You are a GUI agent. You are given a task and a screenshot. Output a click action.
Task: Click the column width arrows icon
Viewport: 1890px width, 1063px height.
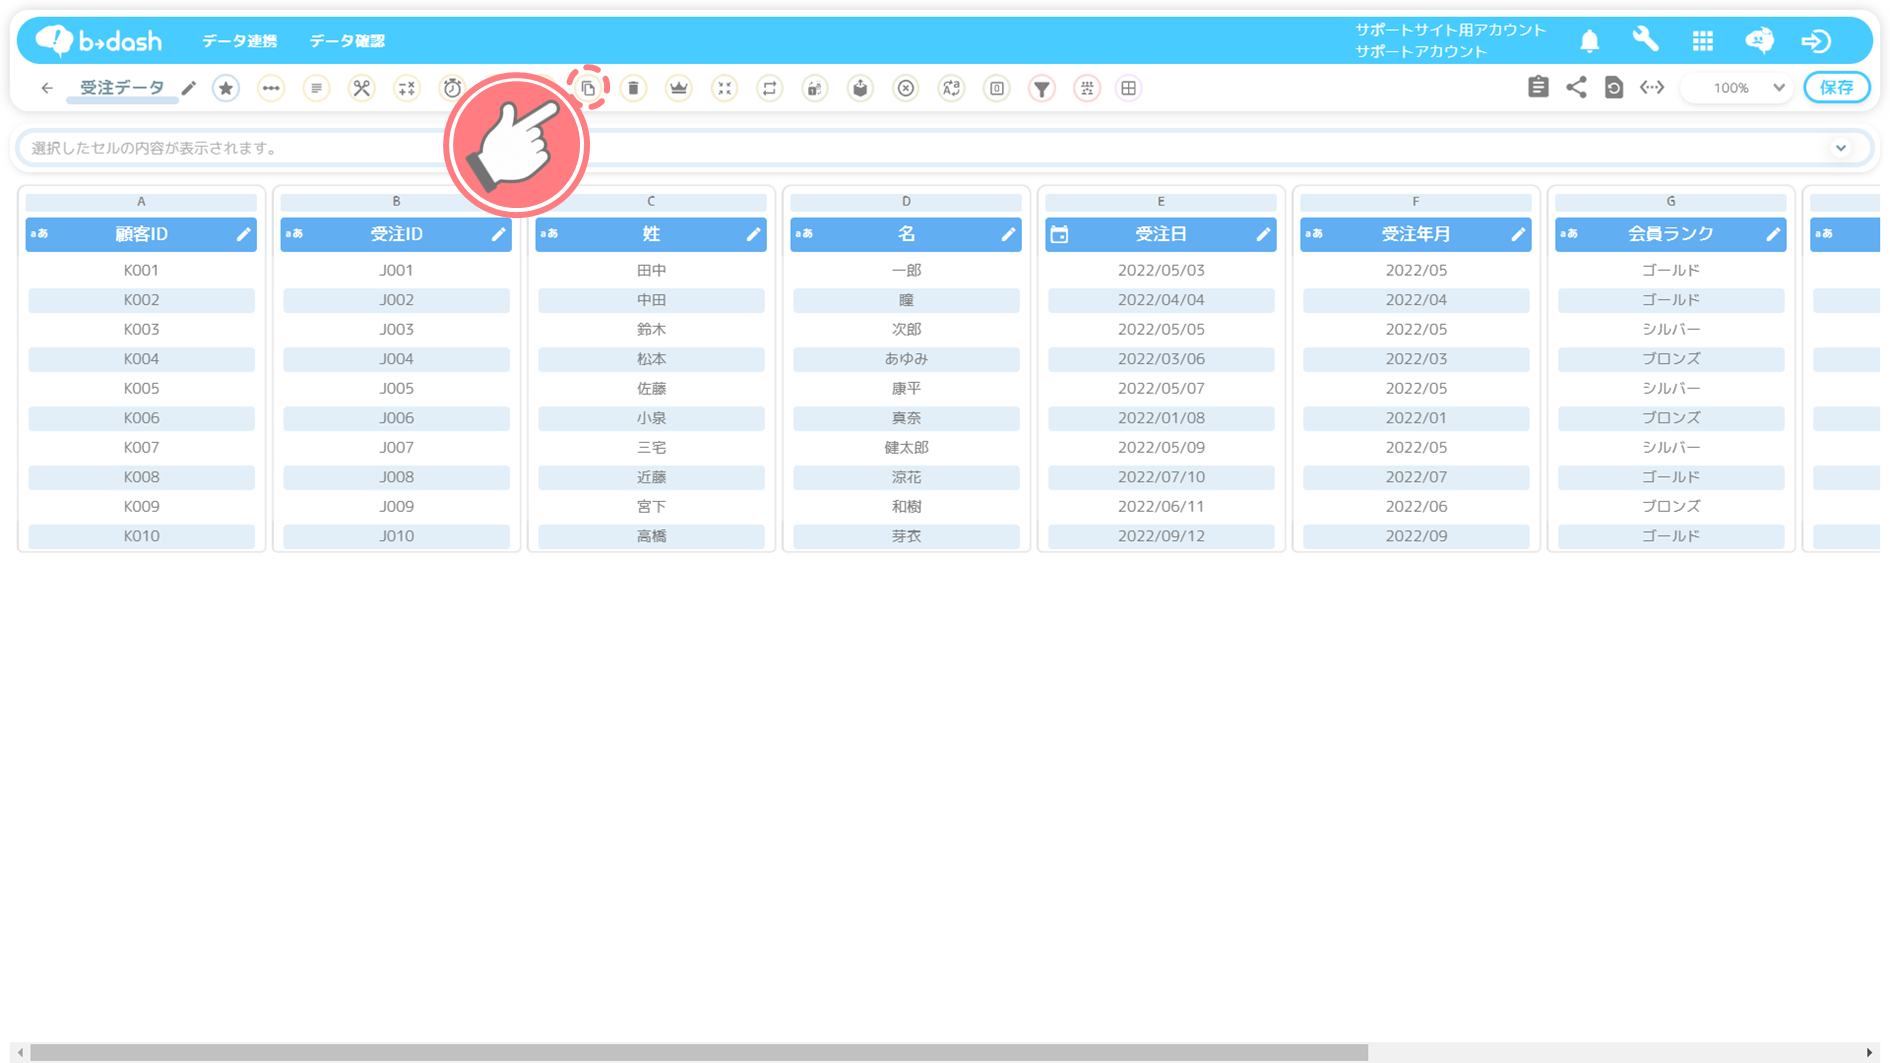pyautogui.click(x=1652, y=87)
